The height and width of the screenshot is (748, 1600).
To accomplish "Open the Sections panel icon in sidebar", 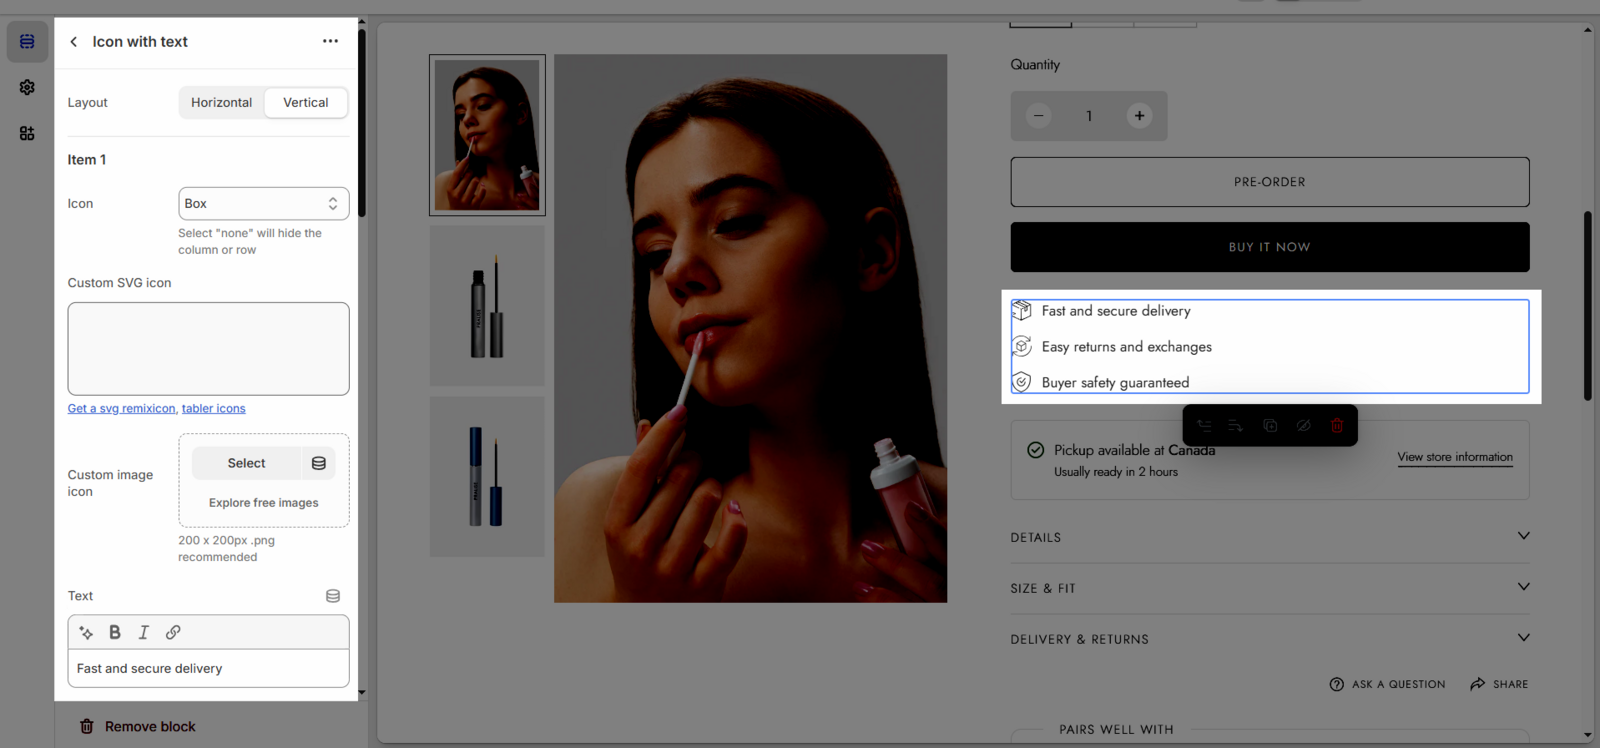I will 27,42.
